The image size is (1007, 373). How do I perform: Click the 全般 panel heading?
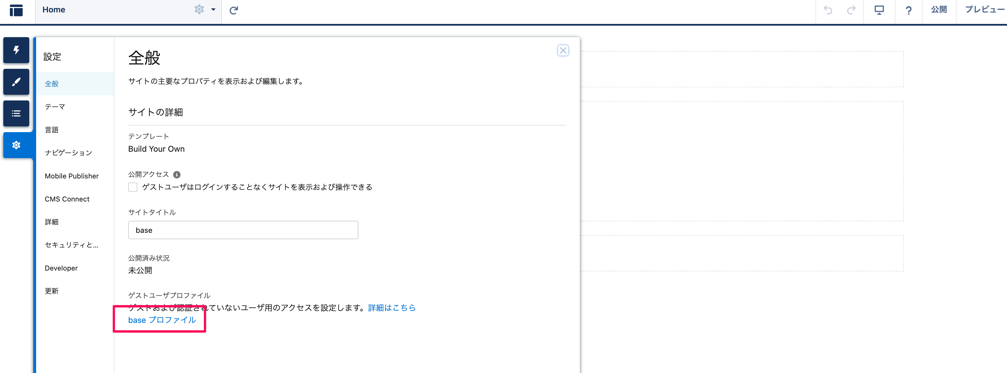tap(144, 57)
